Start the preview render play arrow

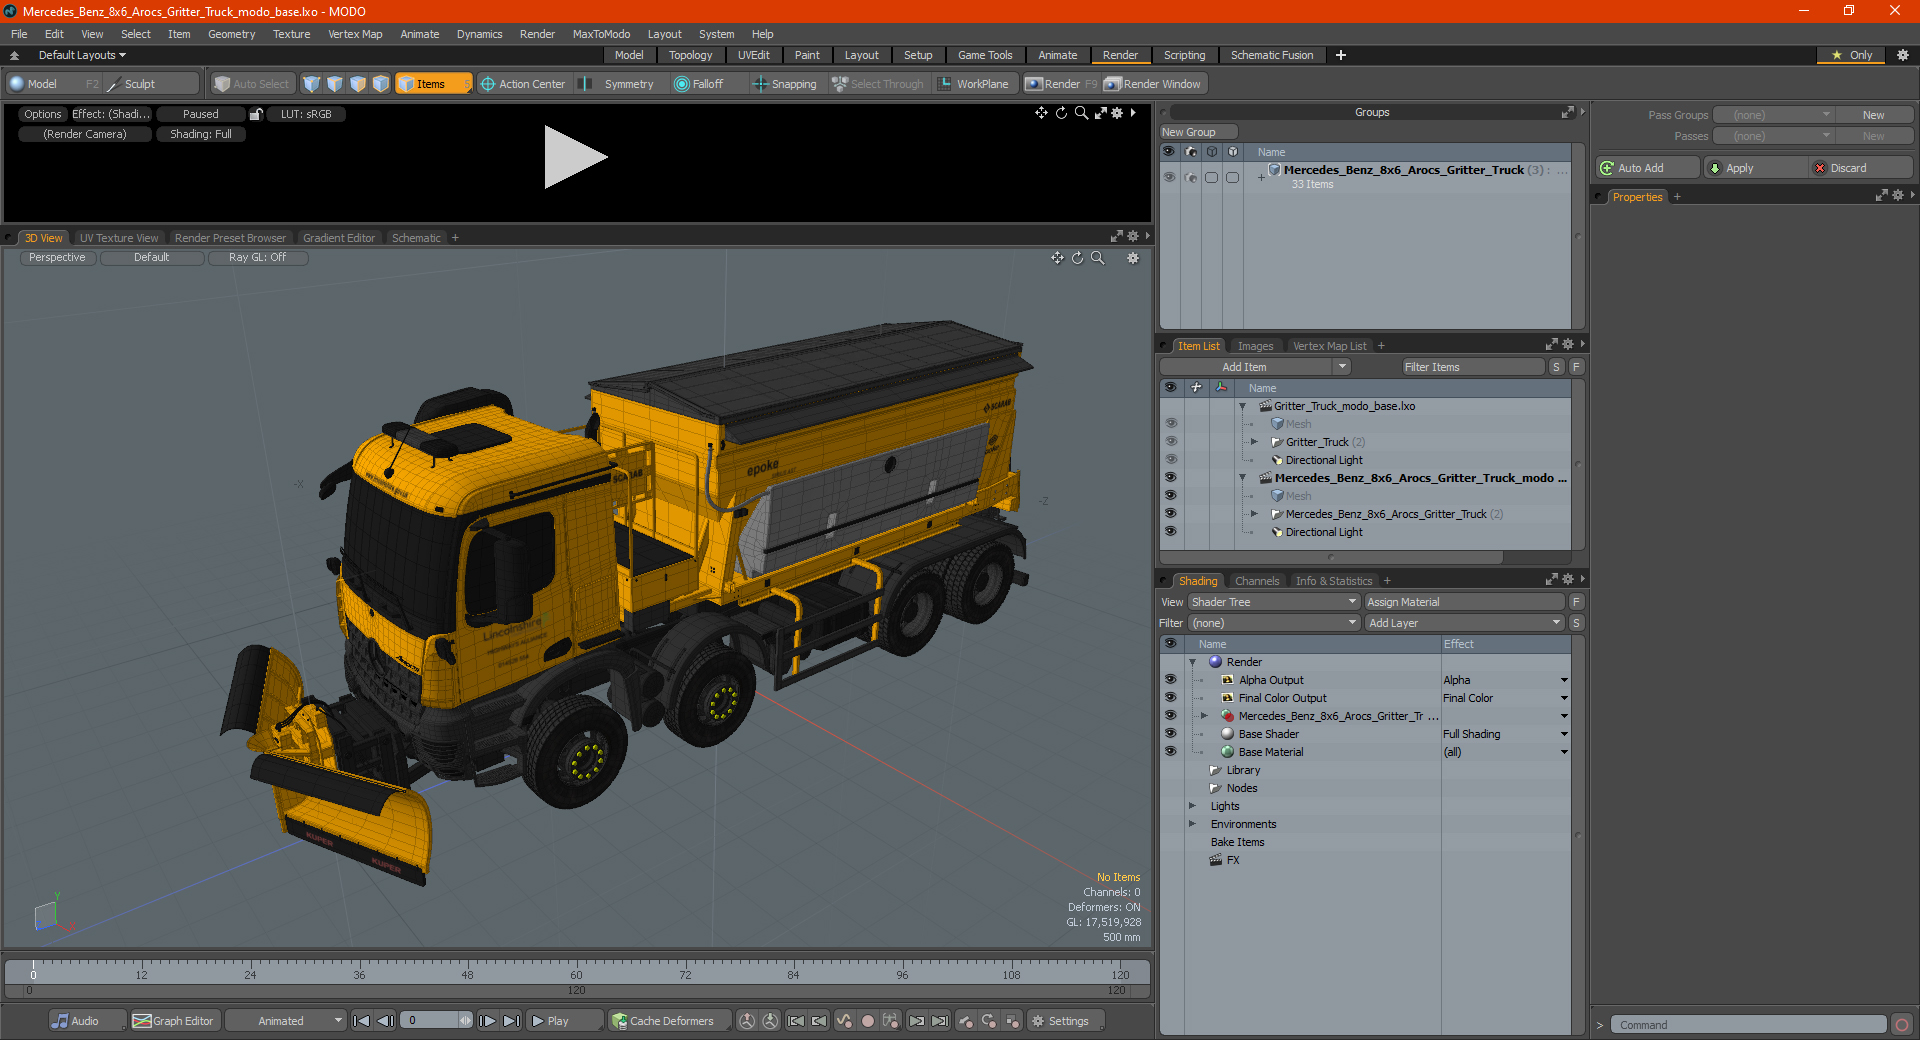(x=575, y=157)
